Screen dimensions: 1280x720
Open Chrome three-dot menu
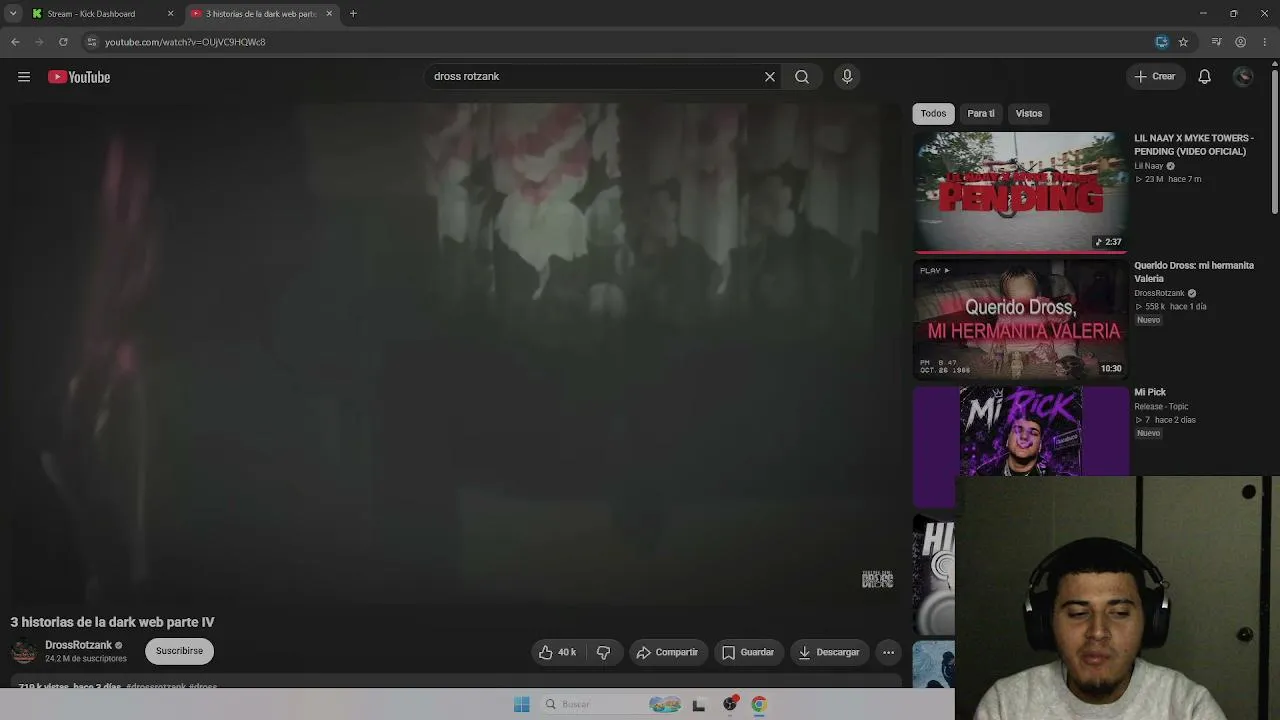point(1266,42)
